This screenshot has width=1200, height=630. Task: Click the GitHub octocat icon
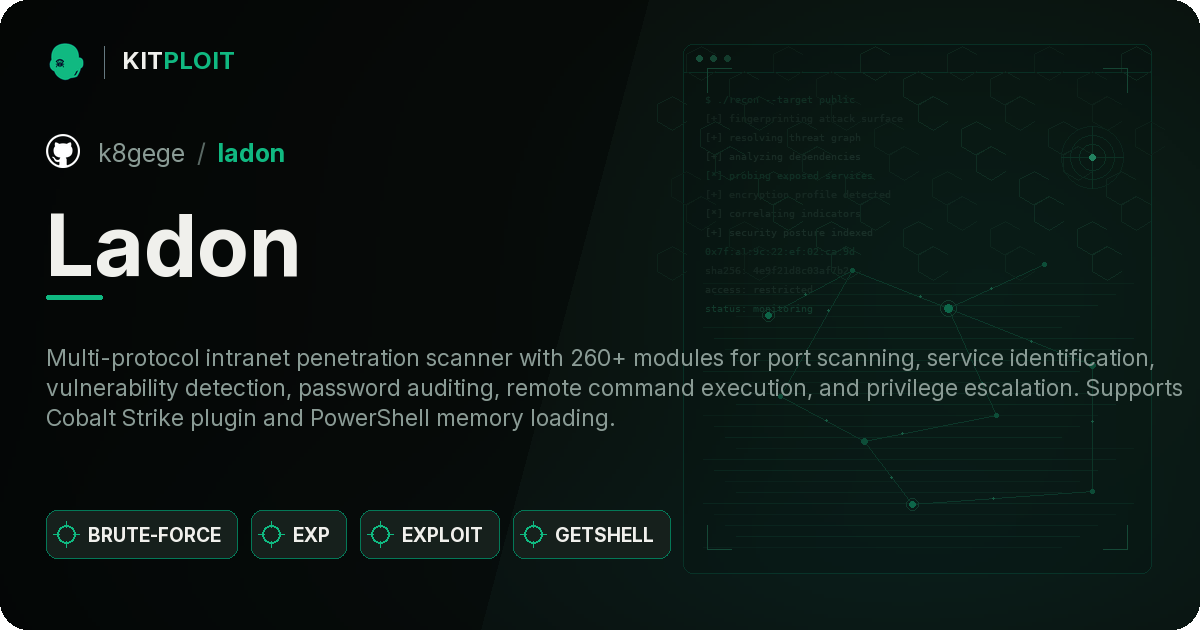click(63, 152)
